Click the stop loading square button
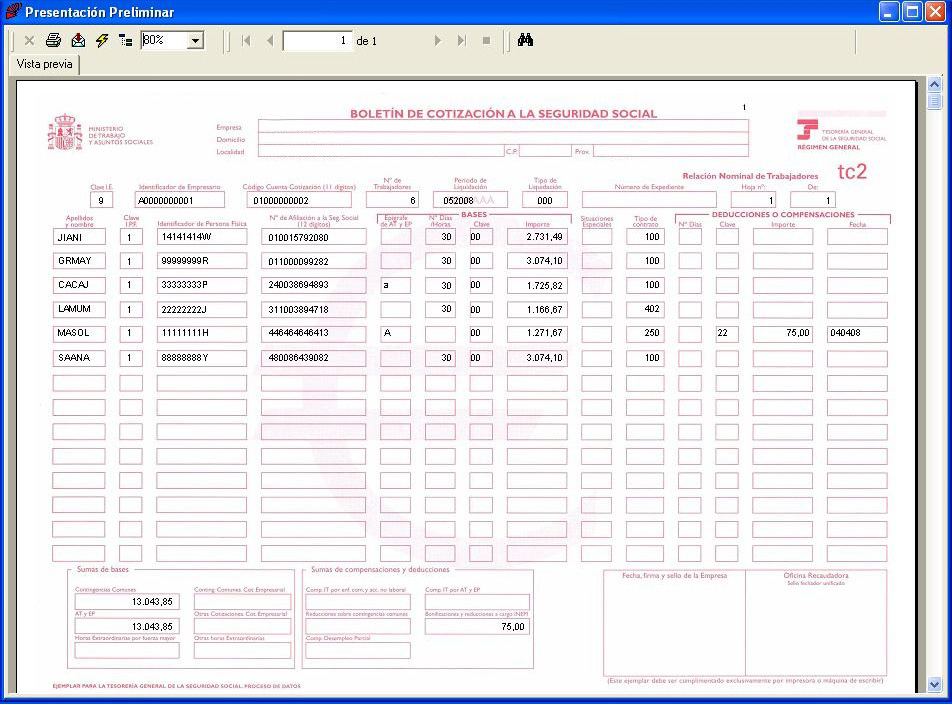This screenshot has width=952, height=704. (486, 41)
